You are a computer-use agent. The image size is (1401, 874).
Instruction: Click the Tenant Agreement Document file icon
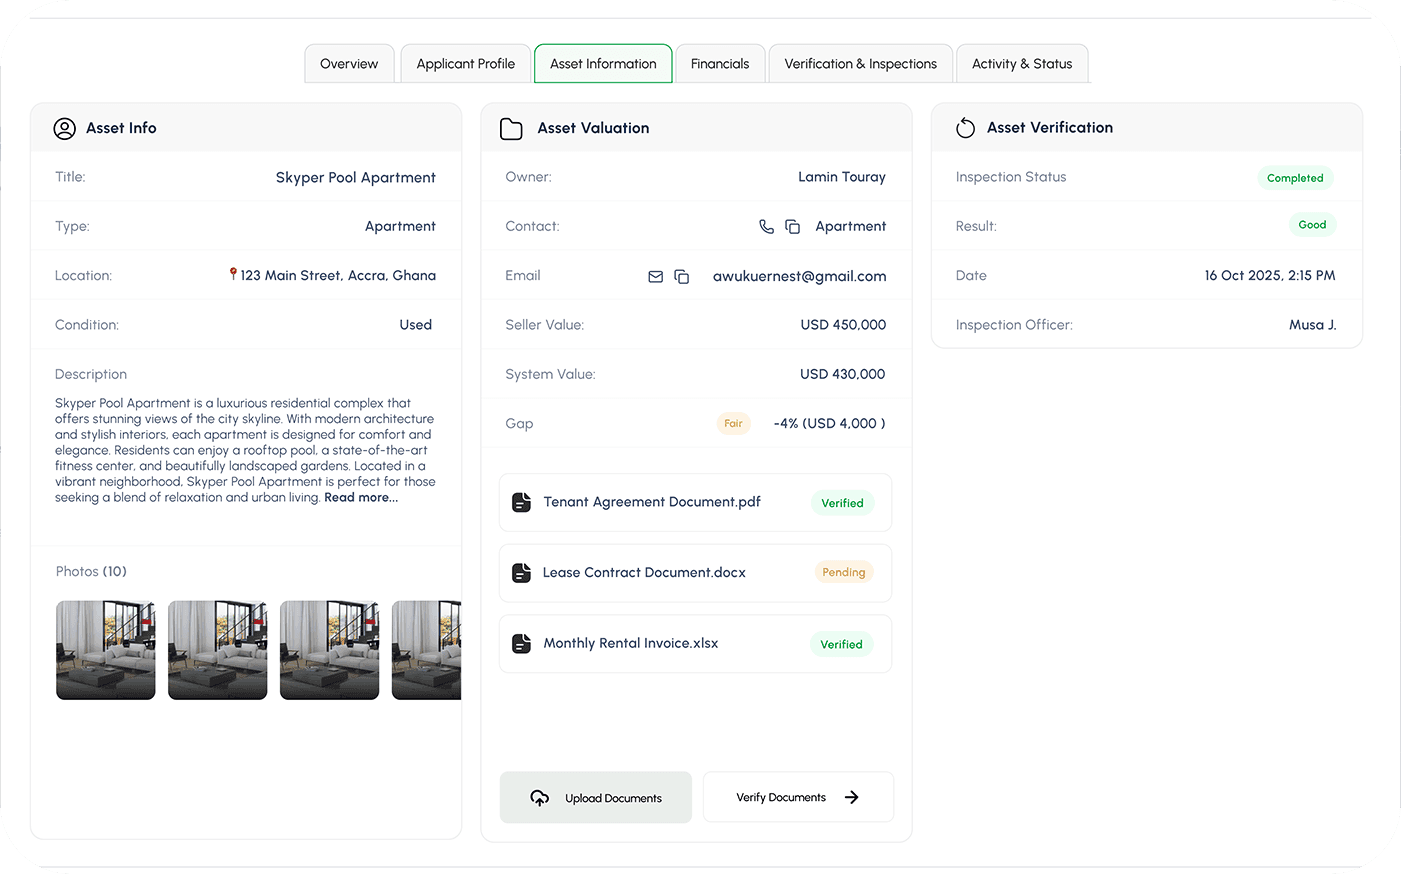coord(521,502)
